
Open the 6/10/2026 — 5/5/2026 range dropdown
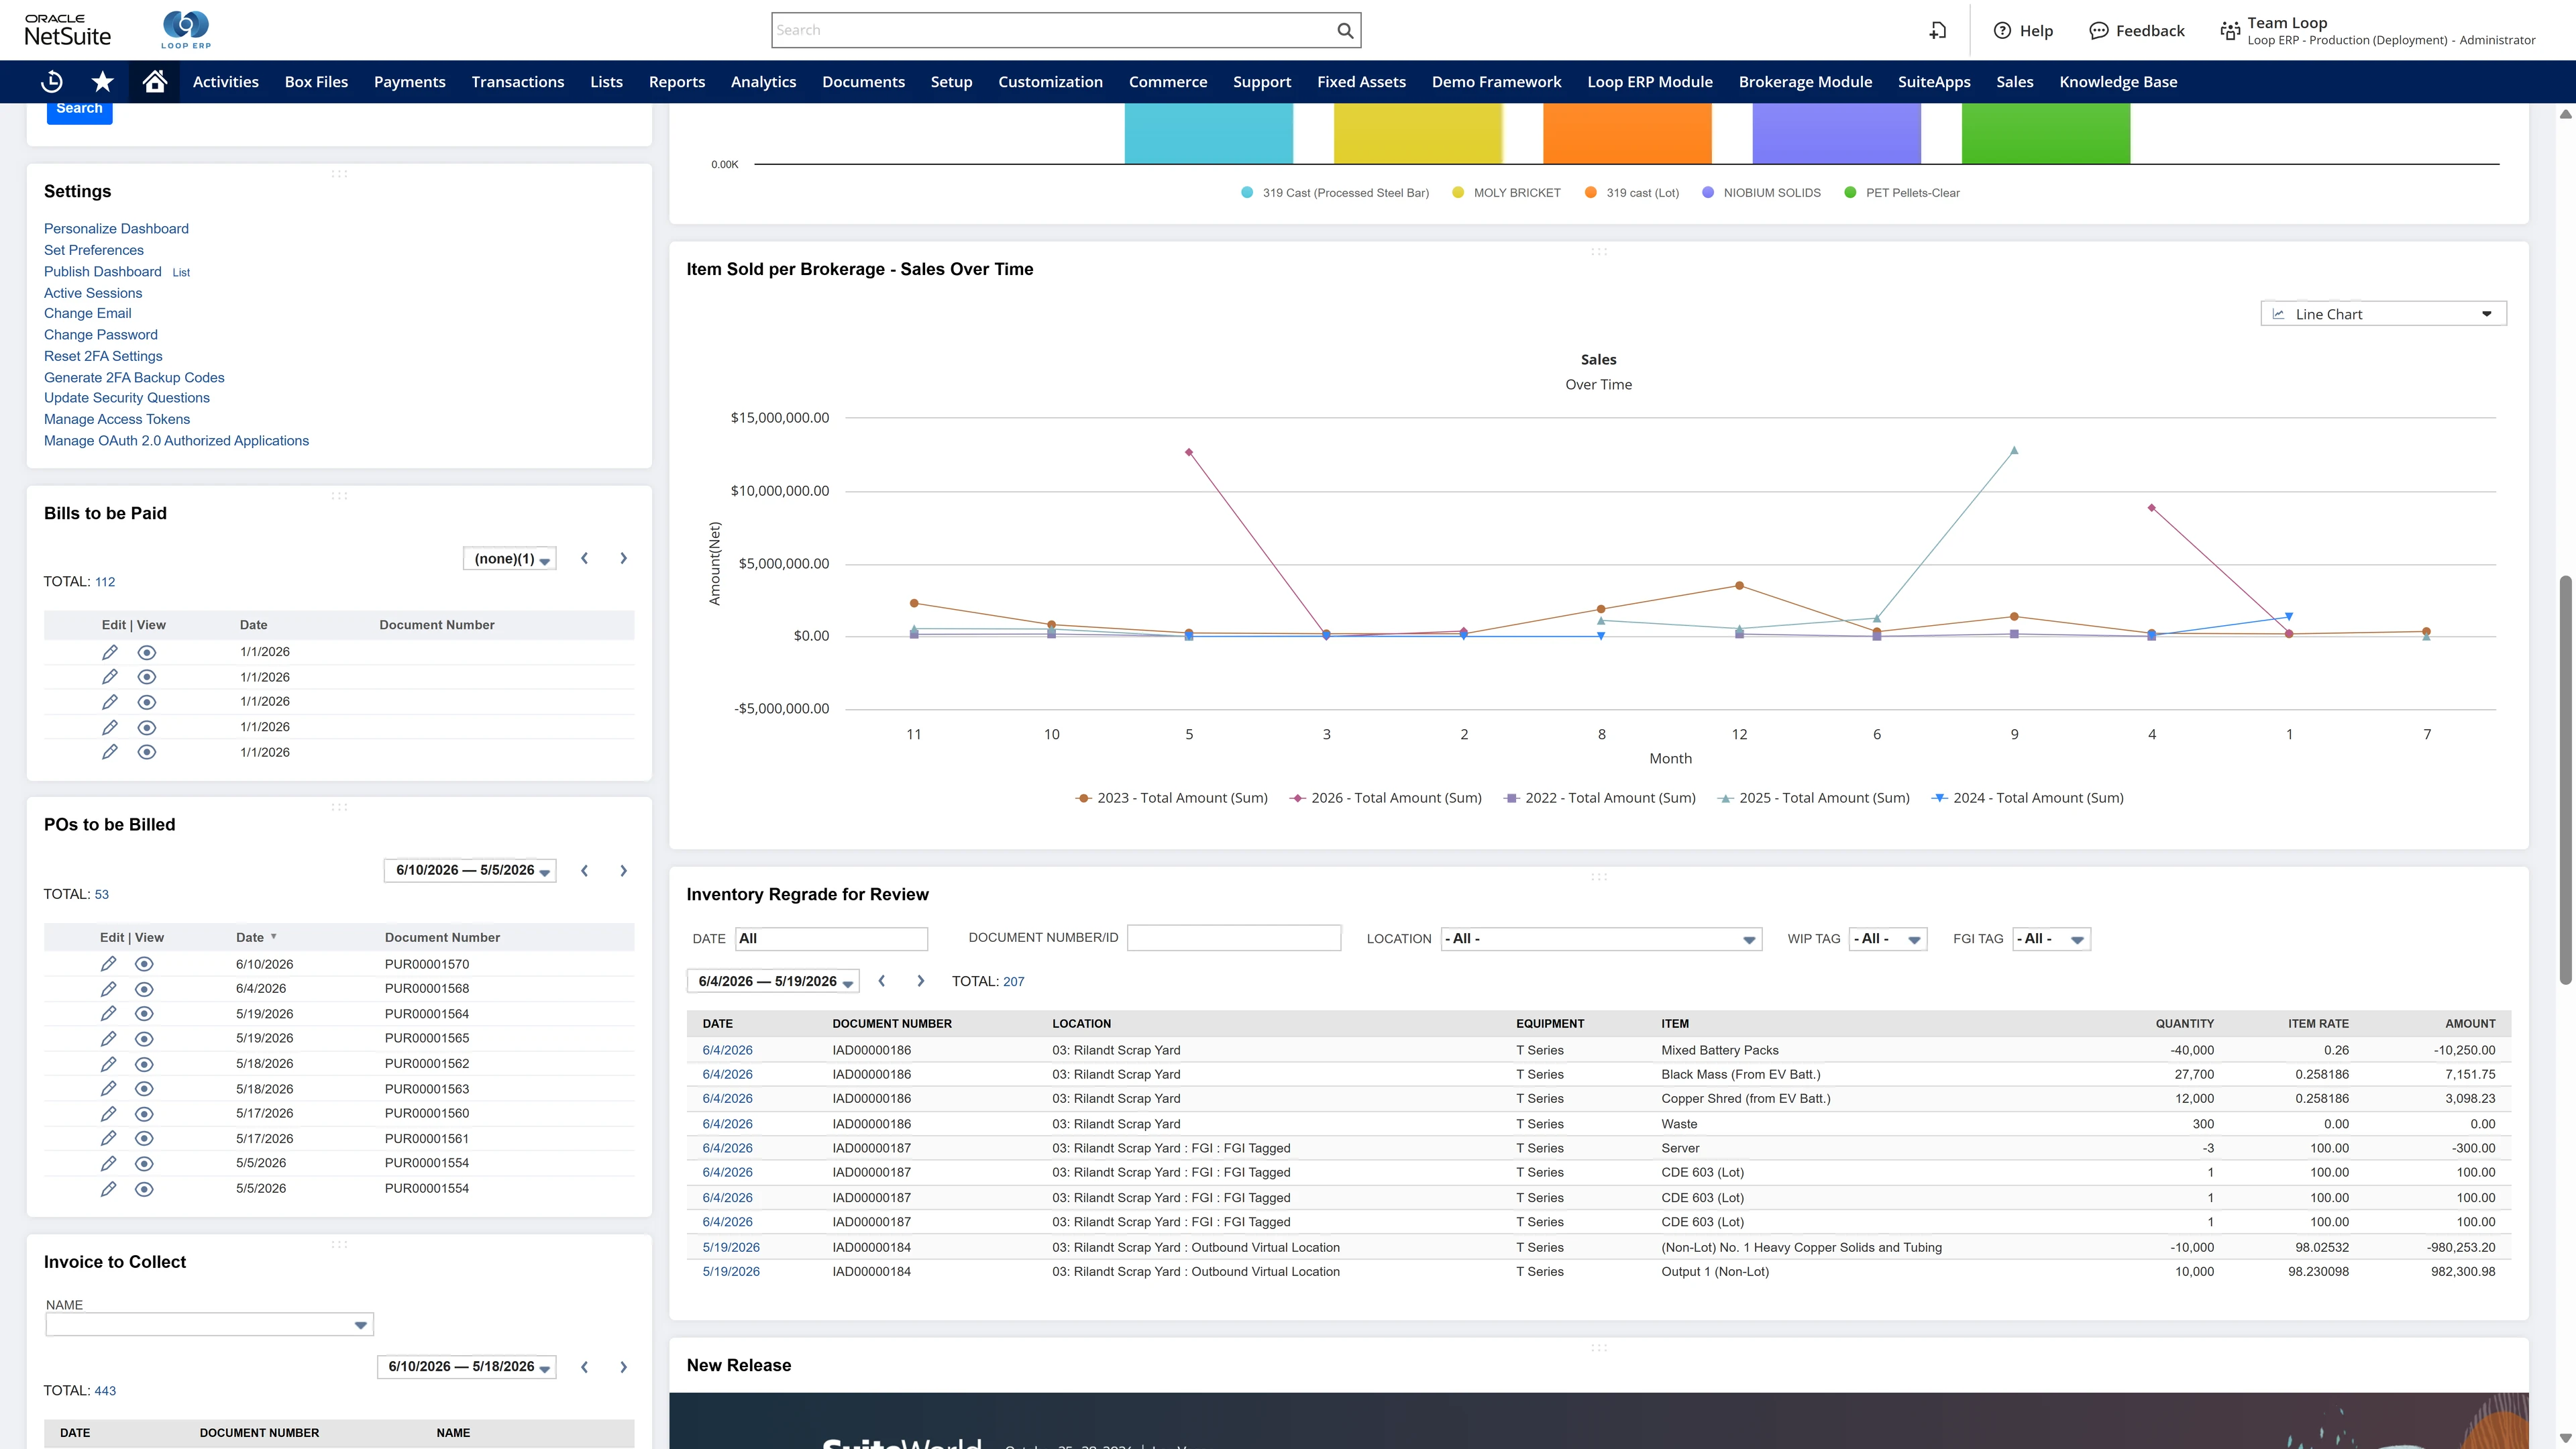pyautogui.click(x=470, y=870)
